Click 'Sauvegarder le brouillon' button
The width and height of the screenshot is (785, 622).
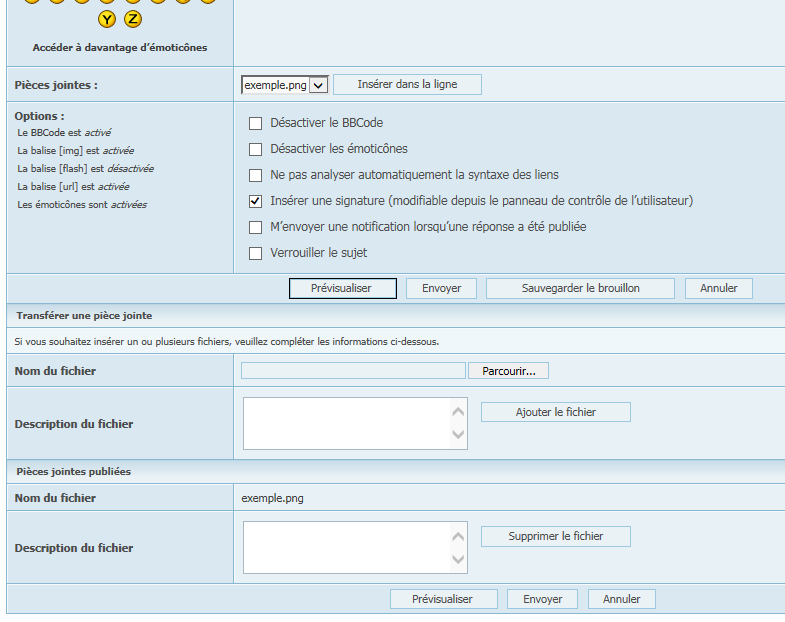pos(580,288)
